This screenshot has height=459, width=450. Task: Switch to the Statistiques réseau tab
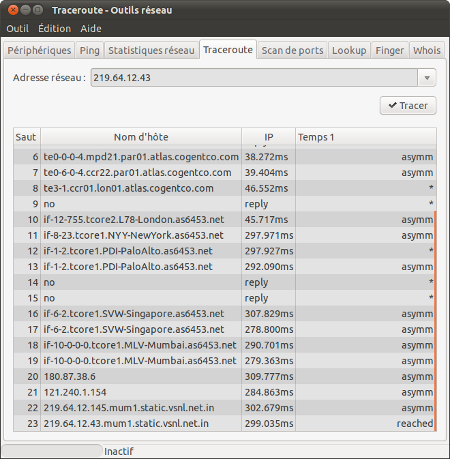tap(151, 50)
